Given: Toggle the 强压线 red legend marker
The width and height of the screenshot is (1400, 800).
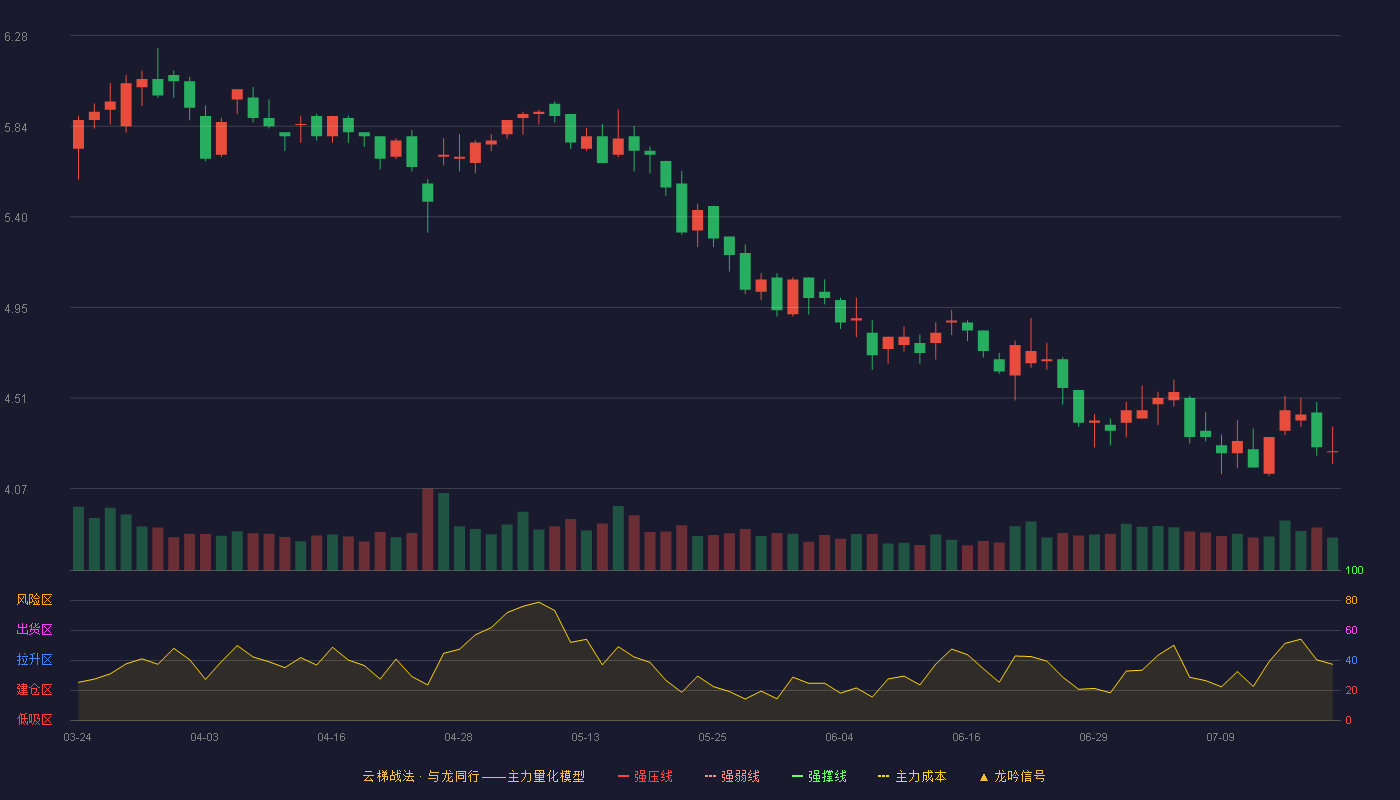Looking at the screenshot, I should 623,776.
